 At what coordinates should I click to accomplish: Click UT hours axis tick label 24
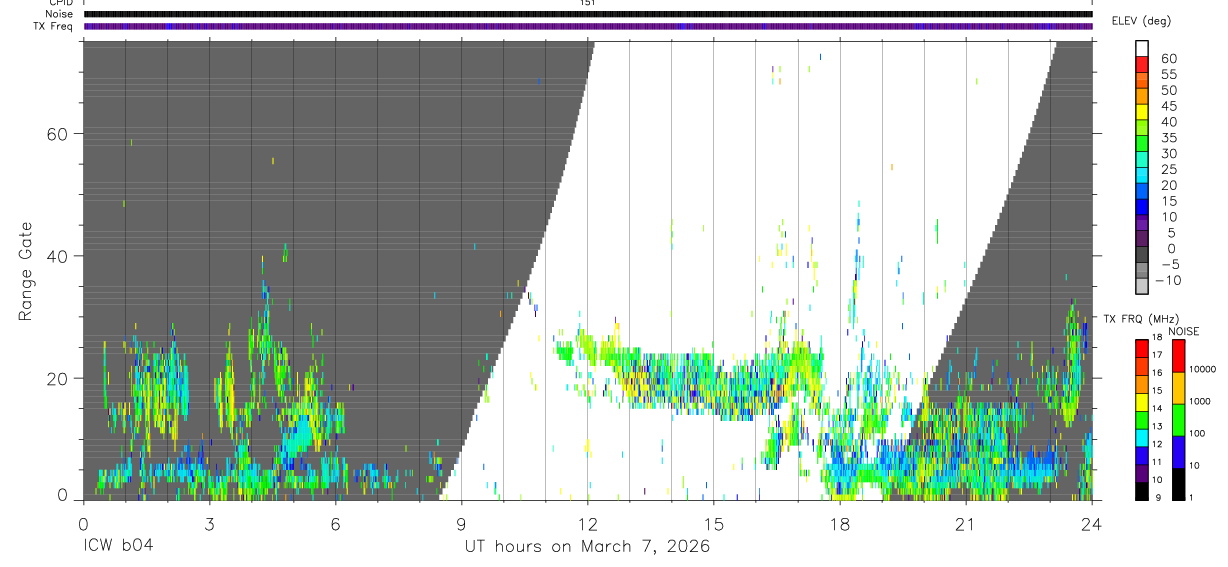[1091, 524]
